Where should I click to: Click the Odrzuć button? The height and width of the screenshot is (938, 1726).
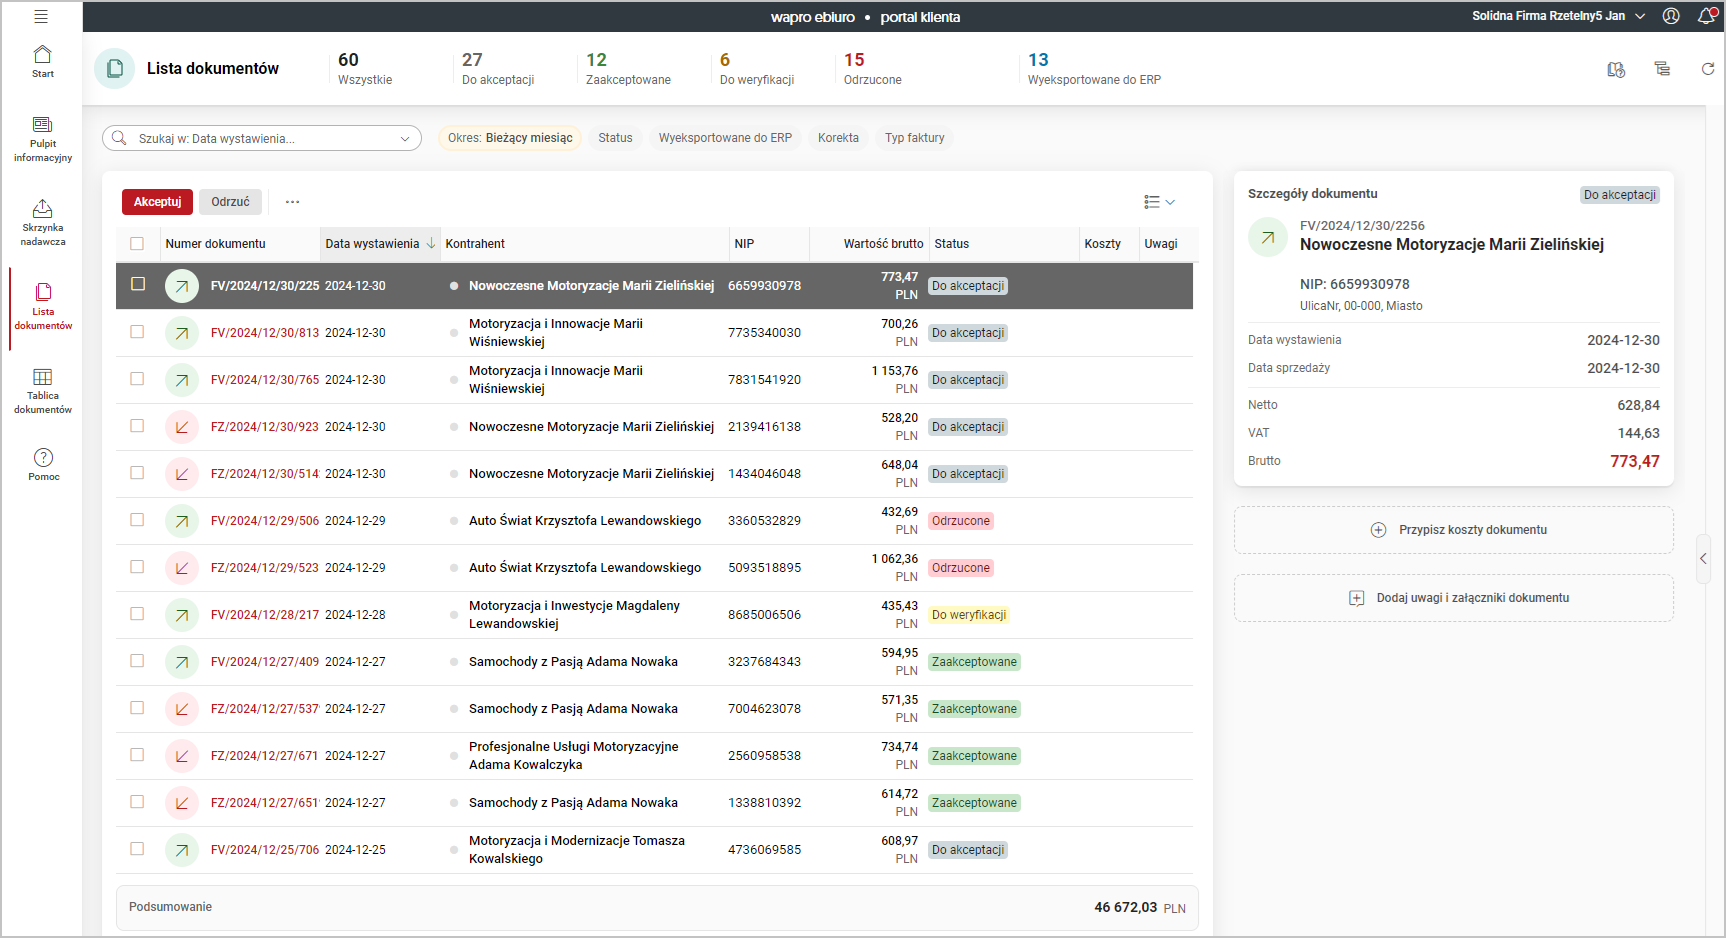tap(230, 202)
